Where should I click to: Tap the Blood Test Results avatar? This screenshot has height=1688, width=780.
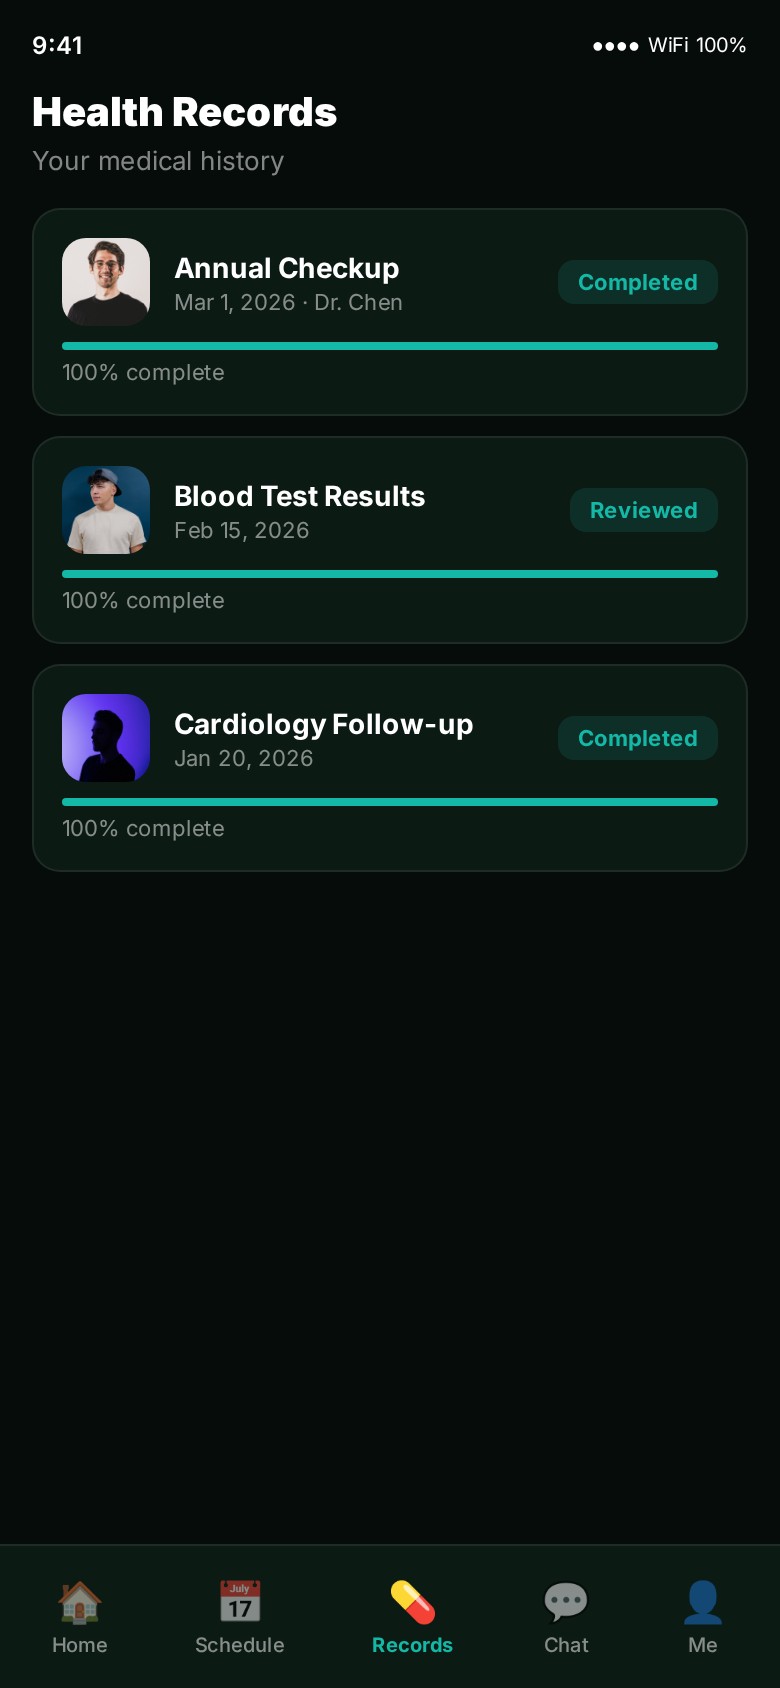[x=106, y=510]
